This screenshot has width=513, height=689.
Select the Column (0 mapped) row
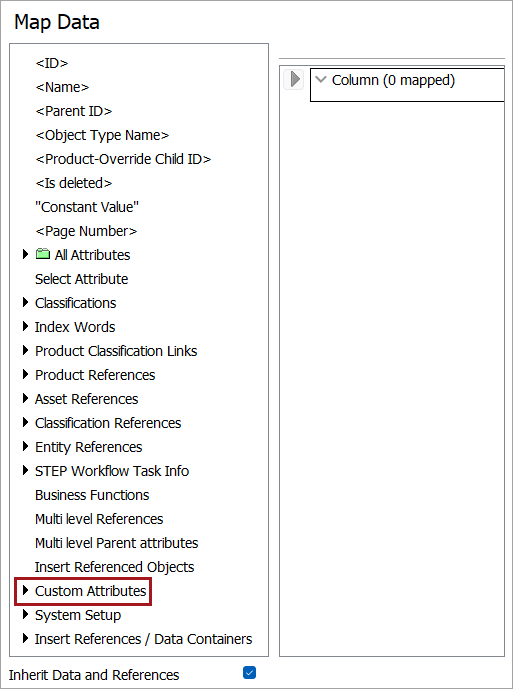(407, 85)
